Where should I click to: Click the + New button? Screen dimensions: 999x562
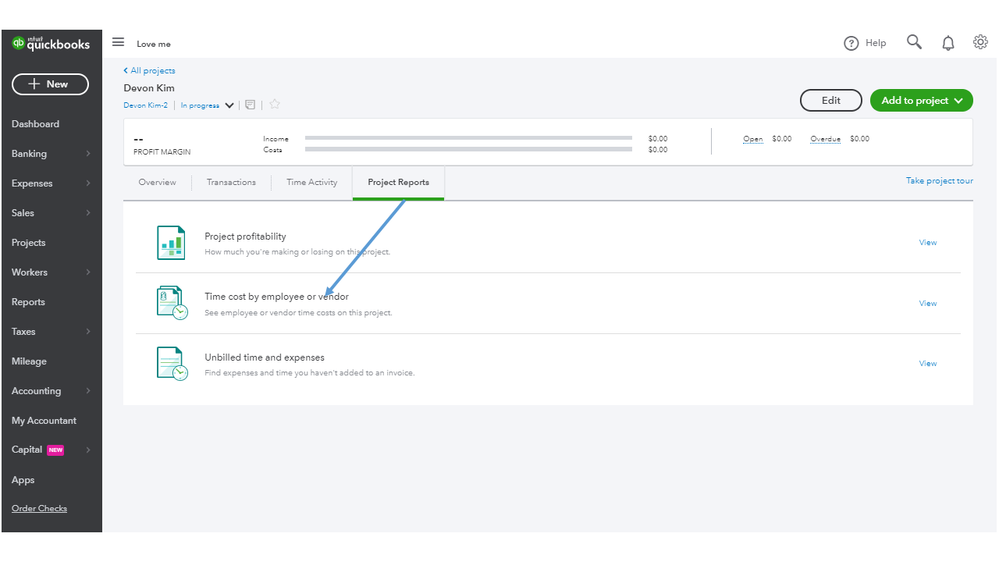pyautogui.click(x=50, y=84)
